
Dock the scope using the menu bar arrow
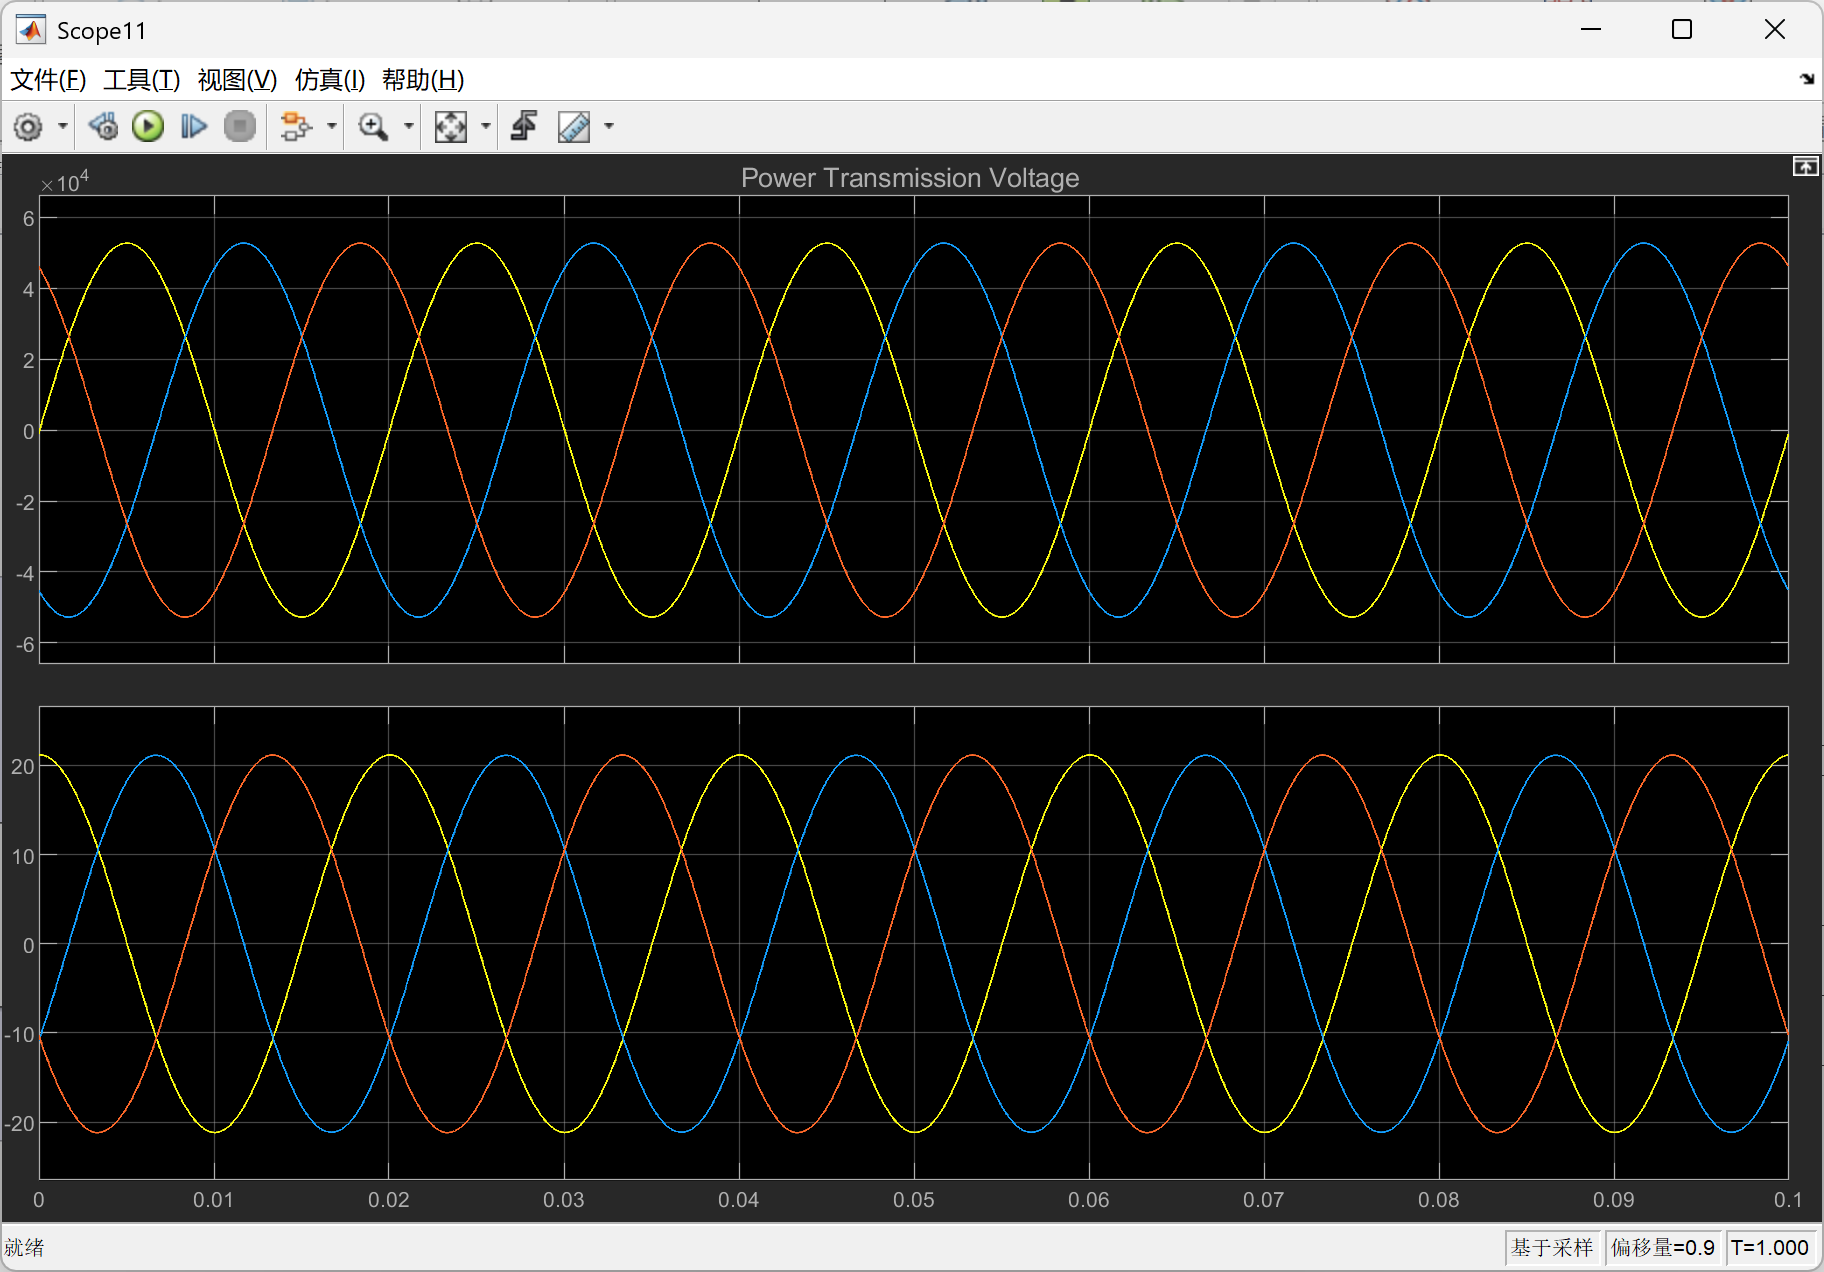click(x=1807, y=79)
